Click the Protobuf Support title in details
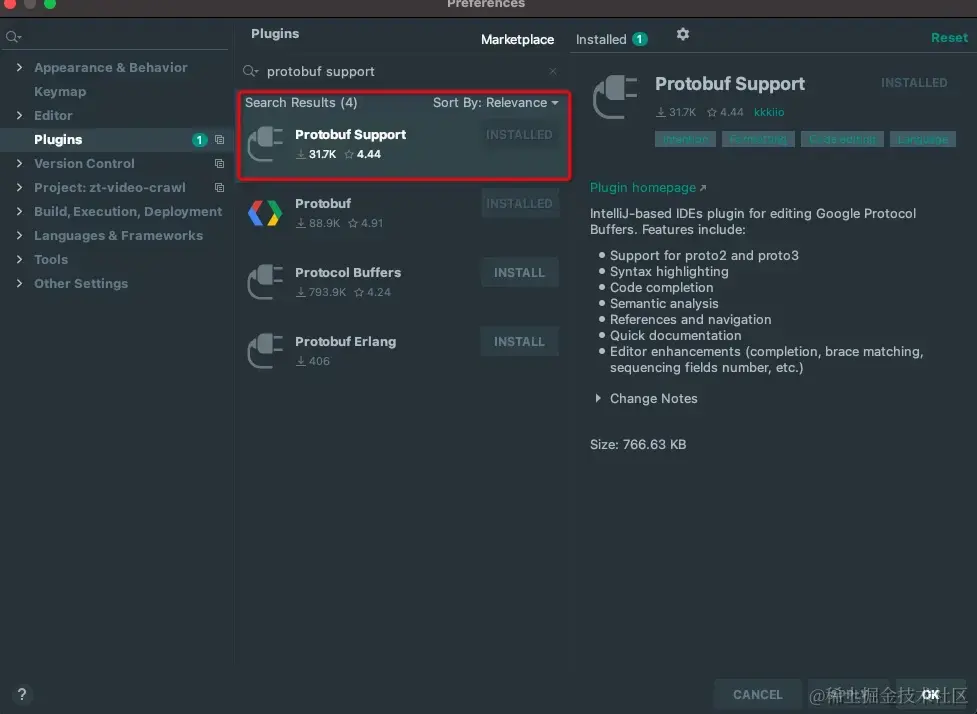The width and height of the screenshot is (977, 714). pyautogui.click(x=730, y=83)
